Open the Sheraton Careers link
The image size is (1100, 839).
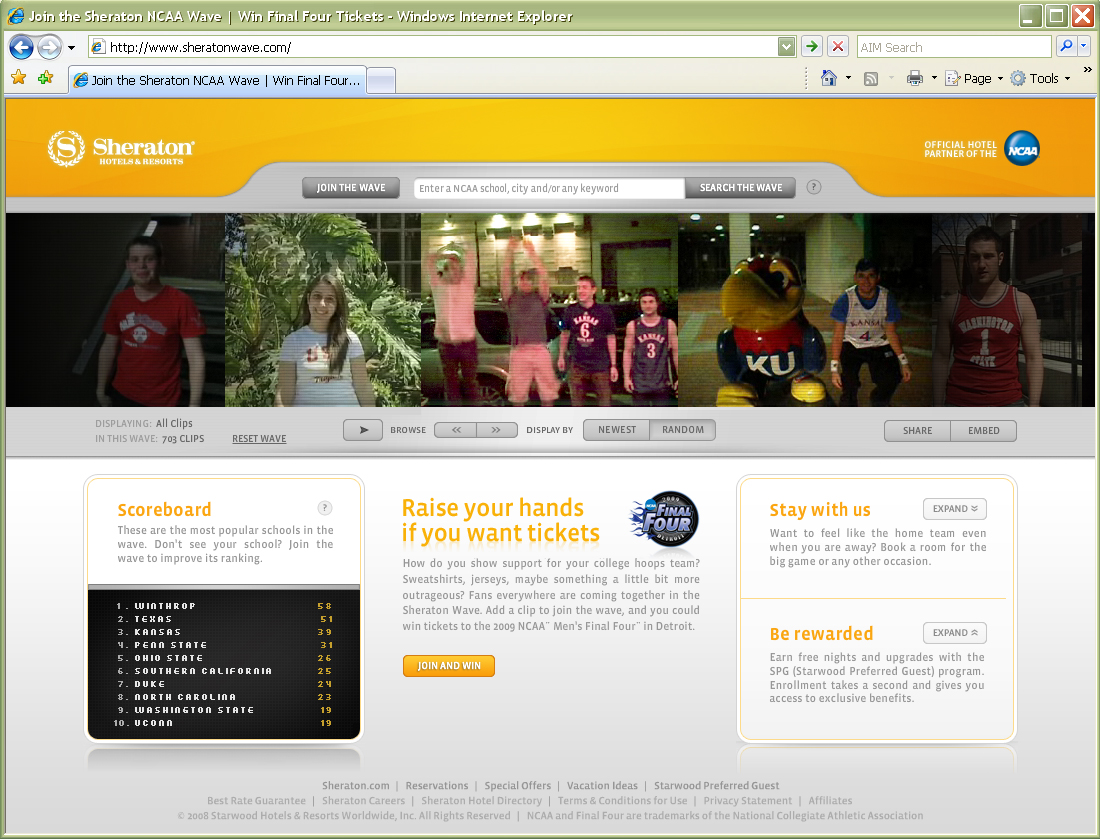pyautogui.click(x=363, y=800)
